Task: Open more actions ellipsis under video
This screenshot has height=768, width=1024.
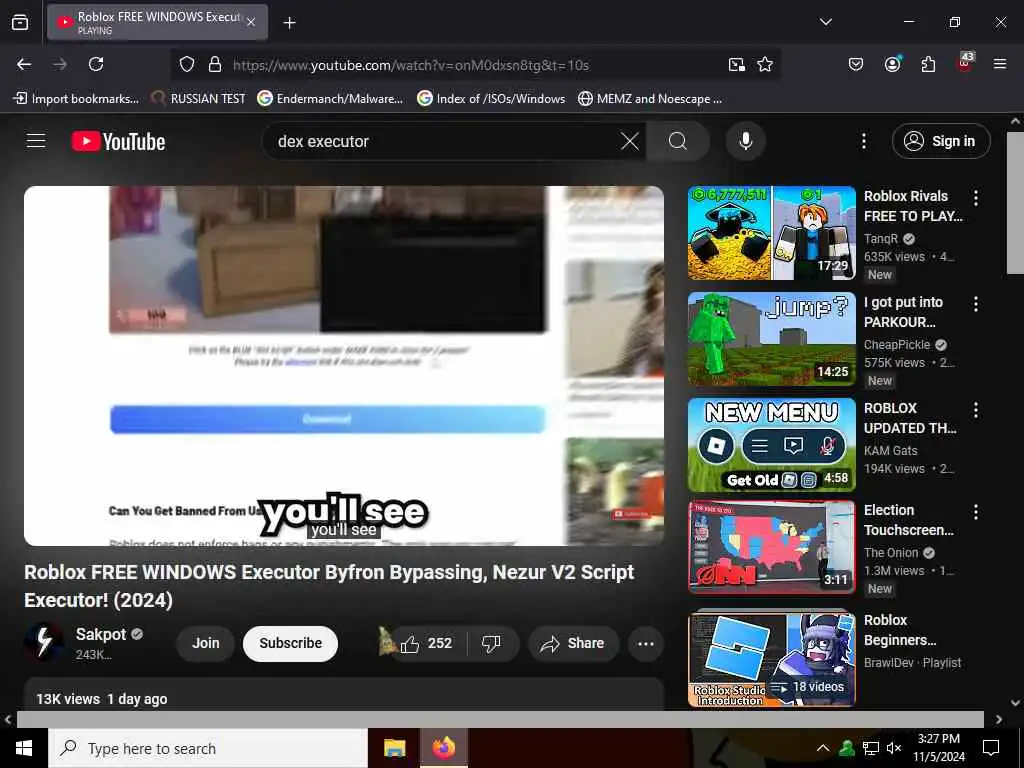Action: click(x=646, y=643)
